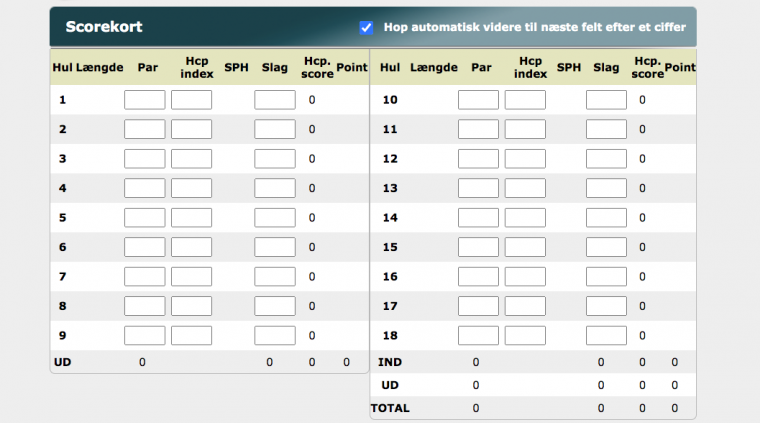The image size is (760, 423).
Task: Click the Scorekort header title
Action: (x=103, y=27)
